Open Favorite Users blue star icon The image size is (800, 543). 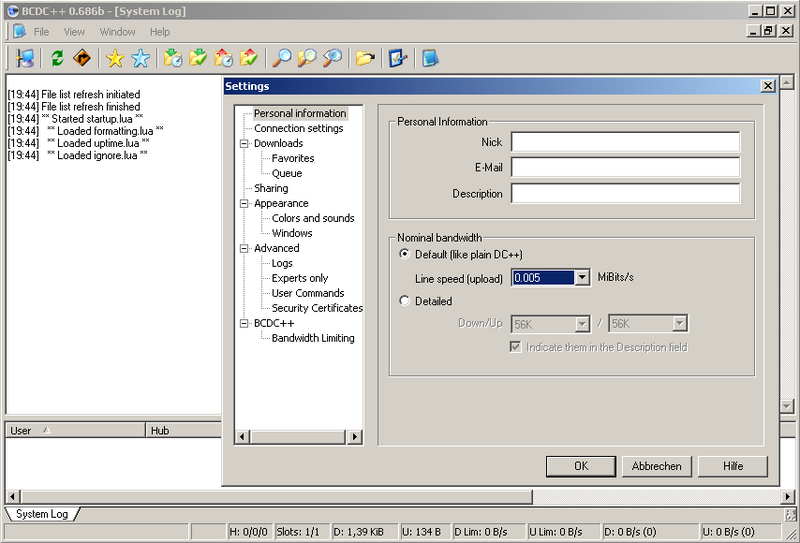140,58
